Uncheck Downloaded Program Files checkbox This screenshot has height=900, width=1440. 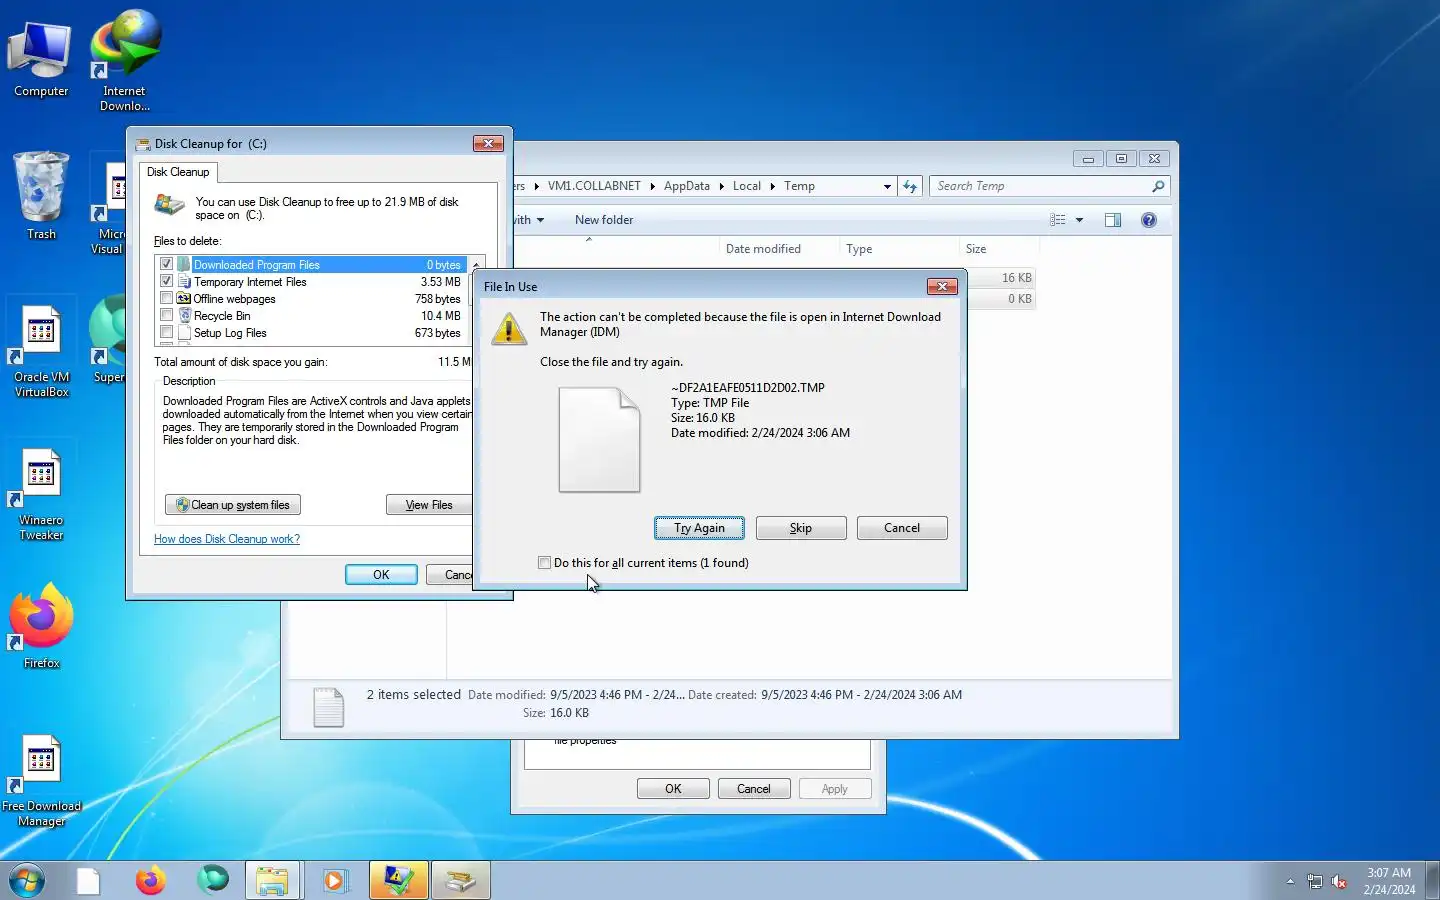(166, 265)
